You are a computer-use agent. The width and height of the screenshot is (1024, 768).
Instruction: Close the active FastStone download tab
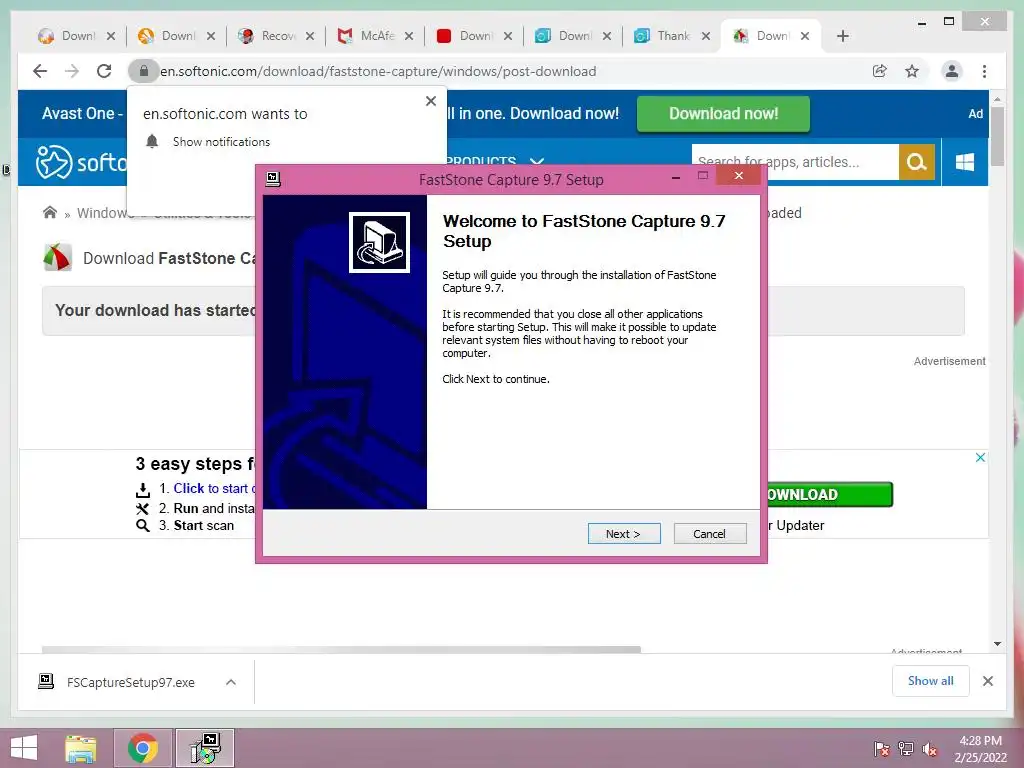[x=805, y=36]
